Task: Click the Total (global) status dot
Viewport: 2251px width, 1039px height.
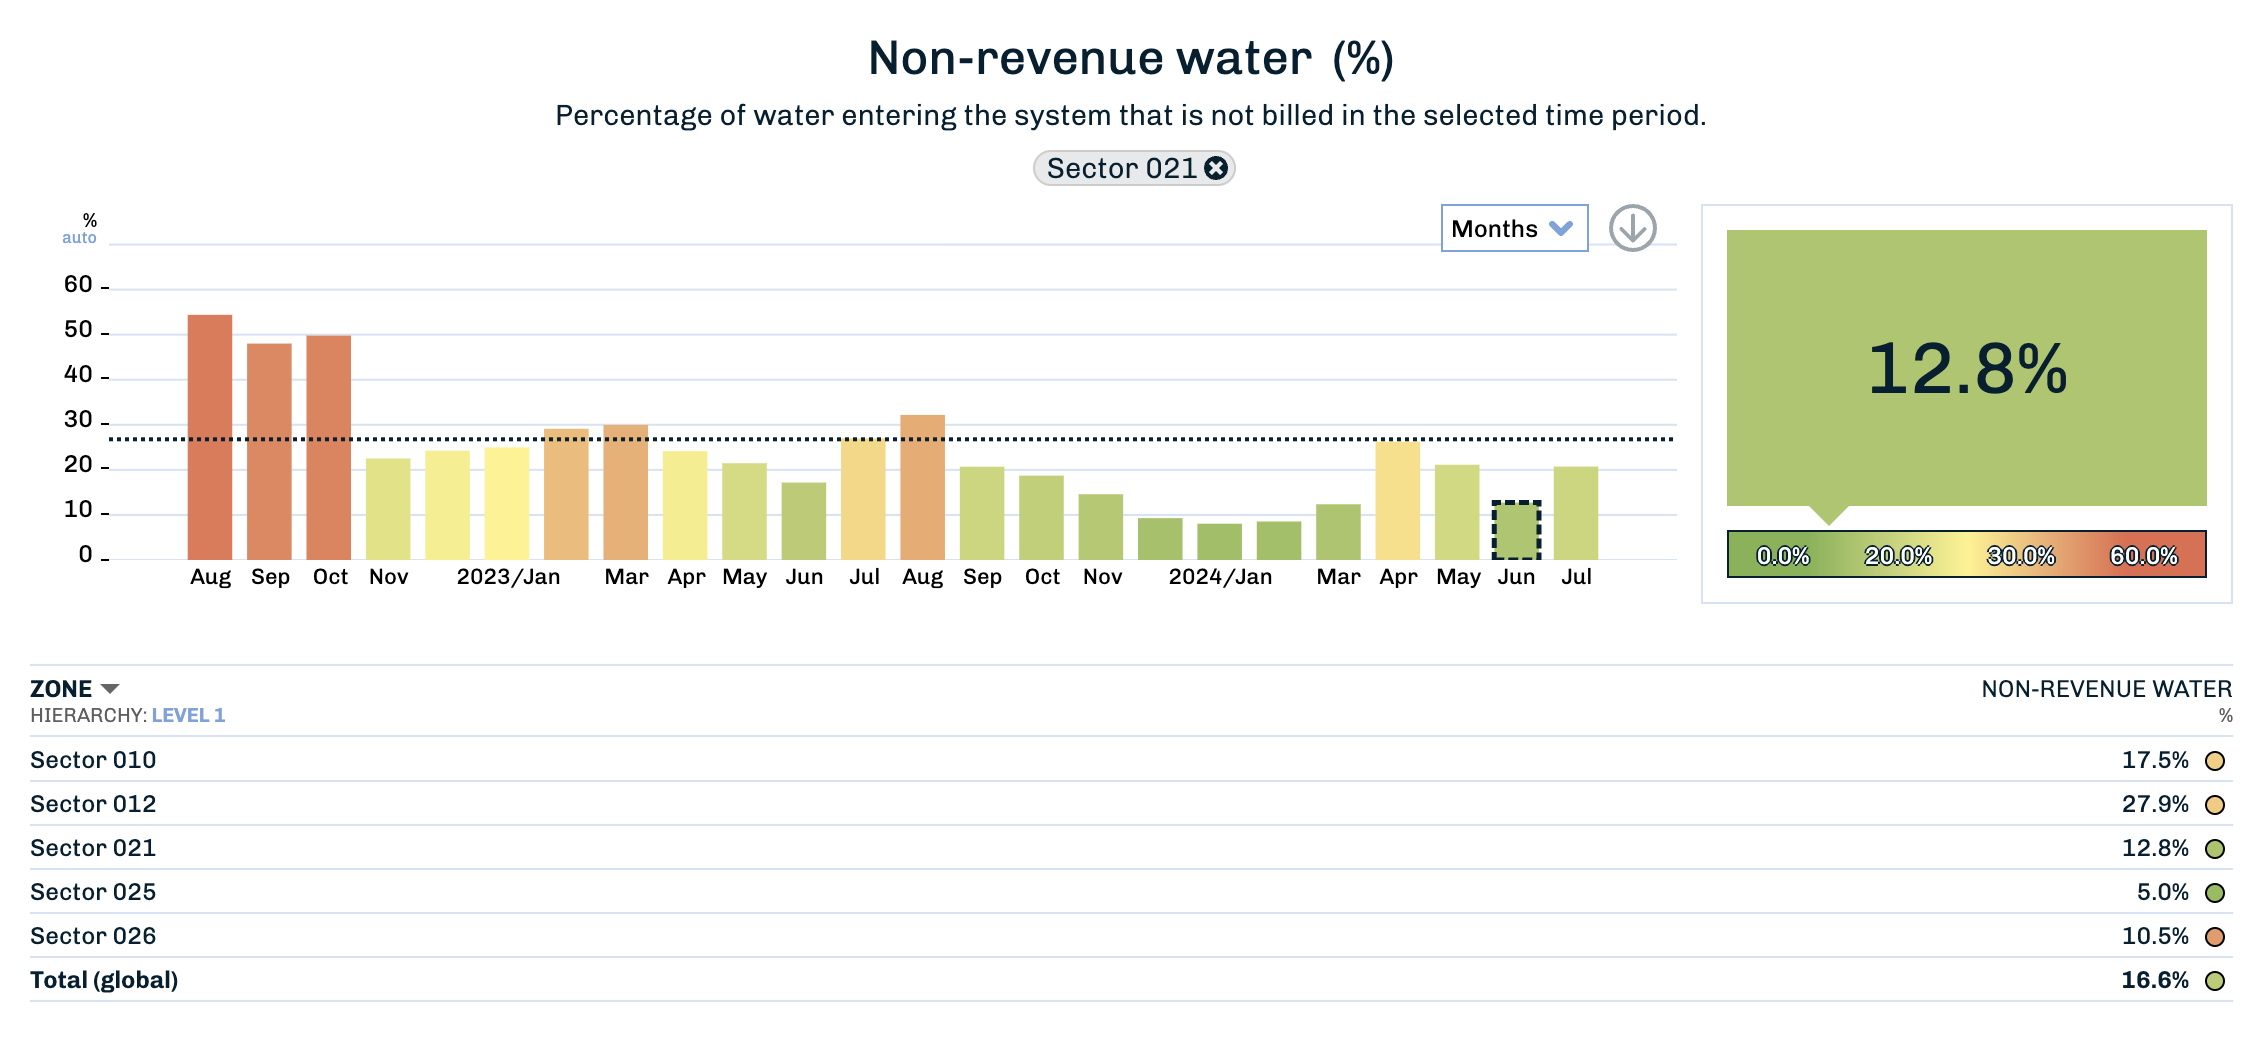Action: click(x=2215, y=981)
